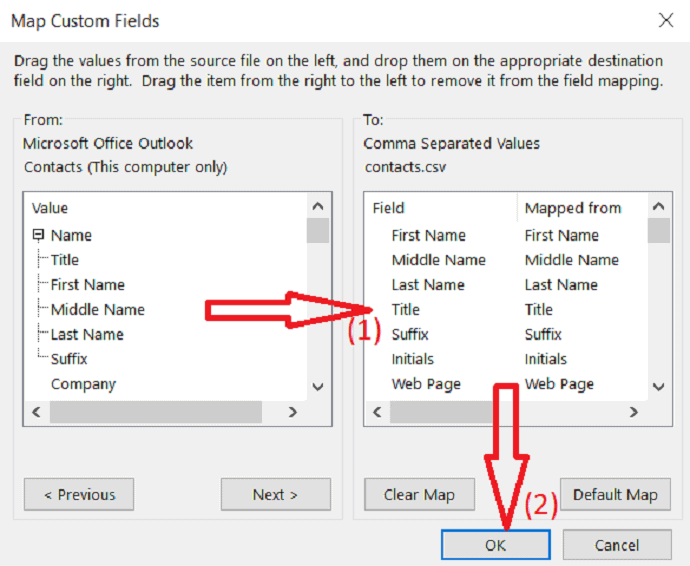Select First Name in the Field column
The height and width of the screenshot is (566, 690).
coord(429,235)
